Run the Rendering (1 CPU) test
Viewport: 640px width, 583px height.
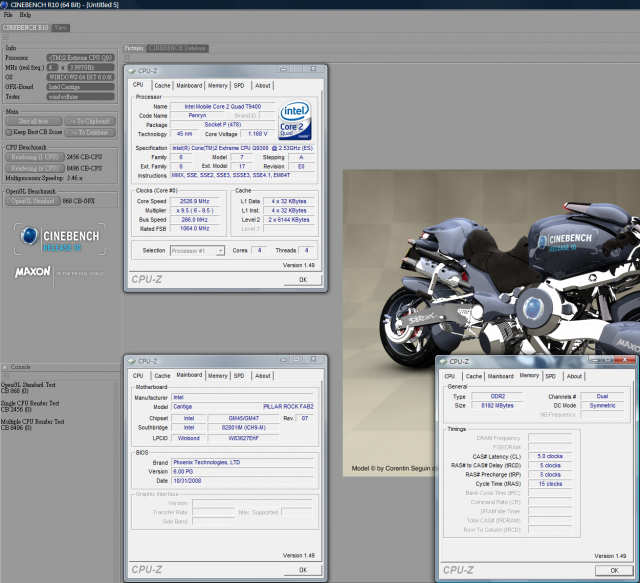(x=35, y=157)
